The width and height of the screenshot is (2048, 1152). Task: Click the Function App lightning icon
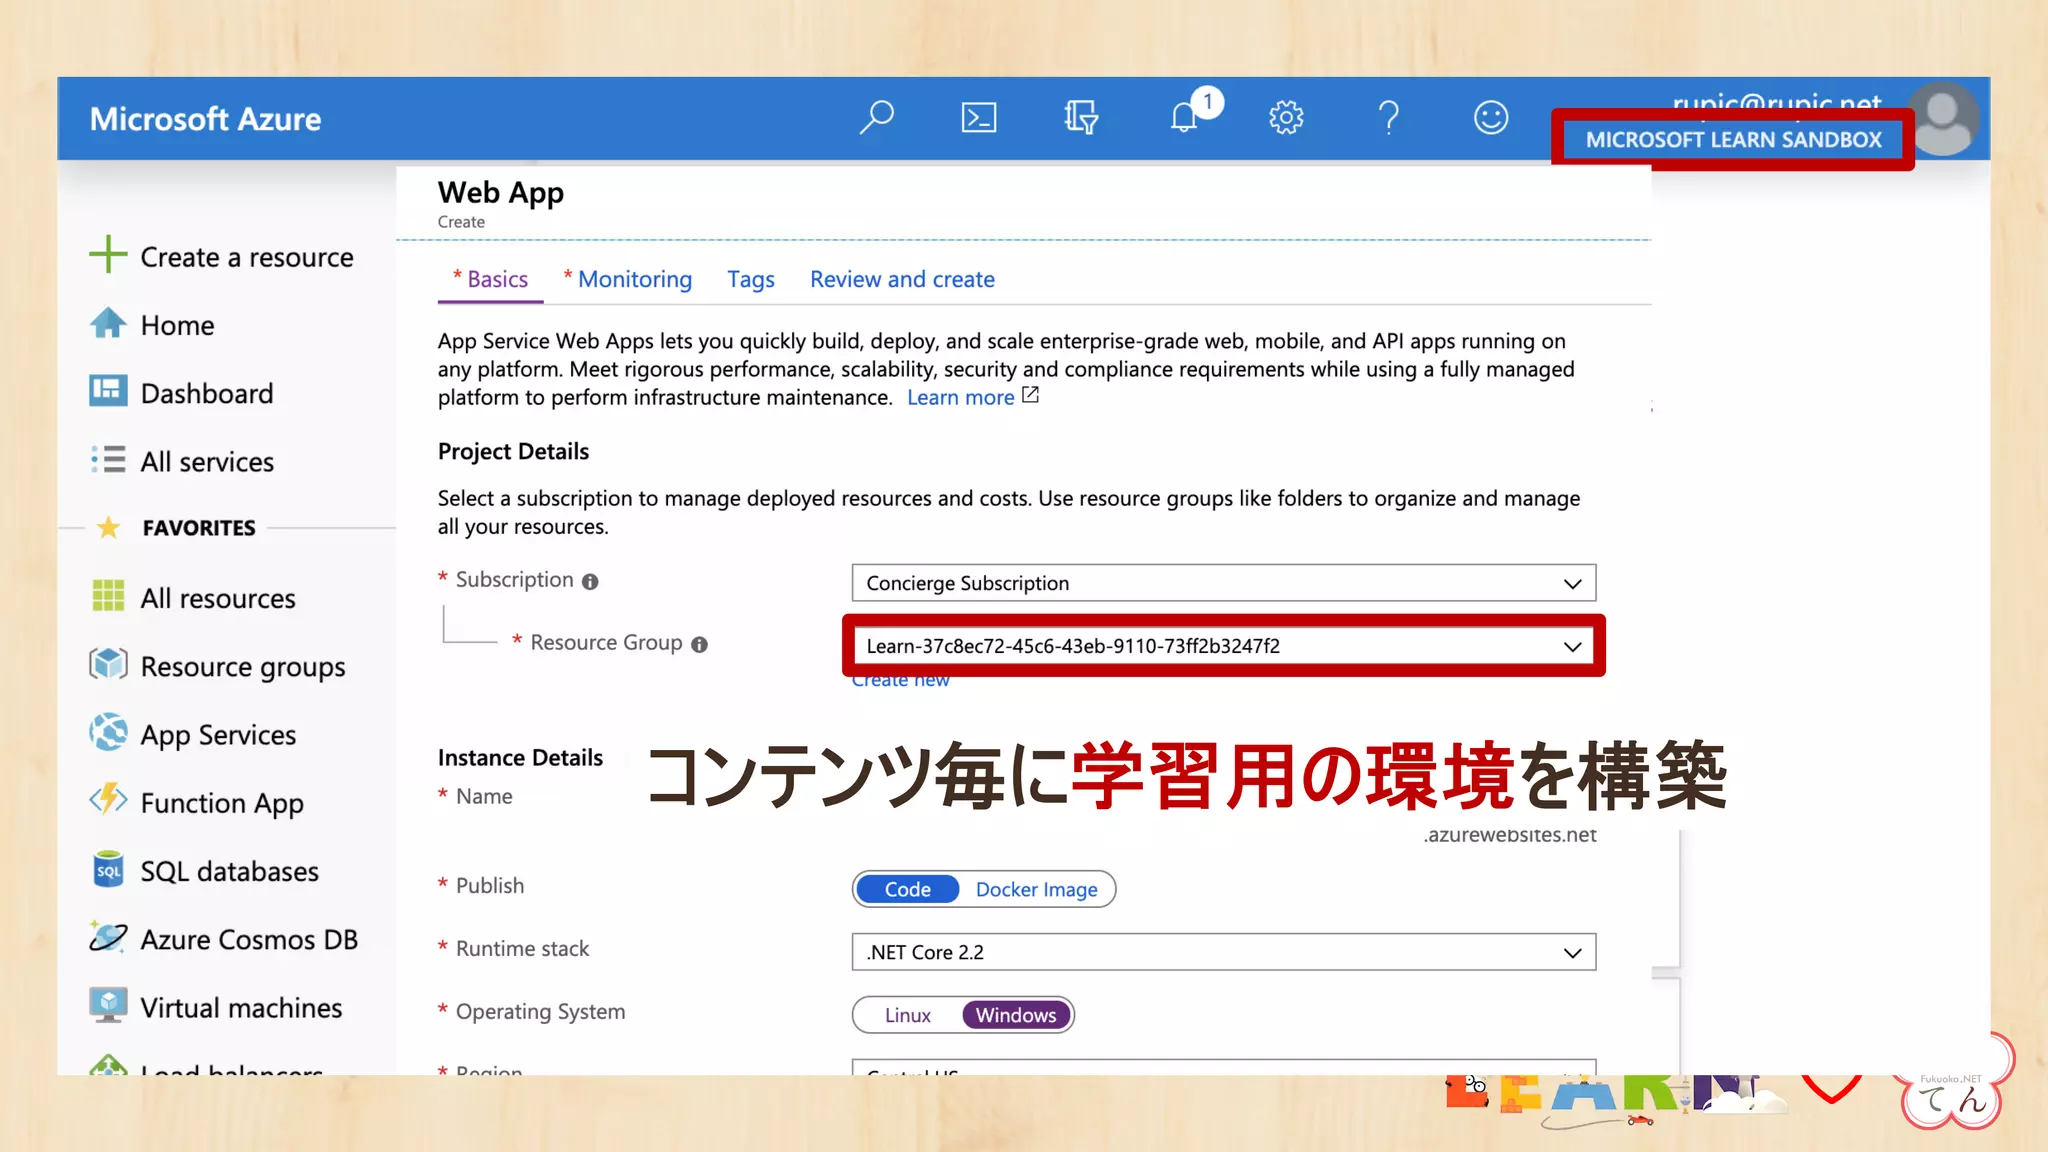108,800
